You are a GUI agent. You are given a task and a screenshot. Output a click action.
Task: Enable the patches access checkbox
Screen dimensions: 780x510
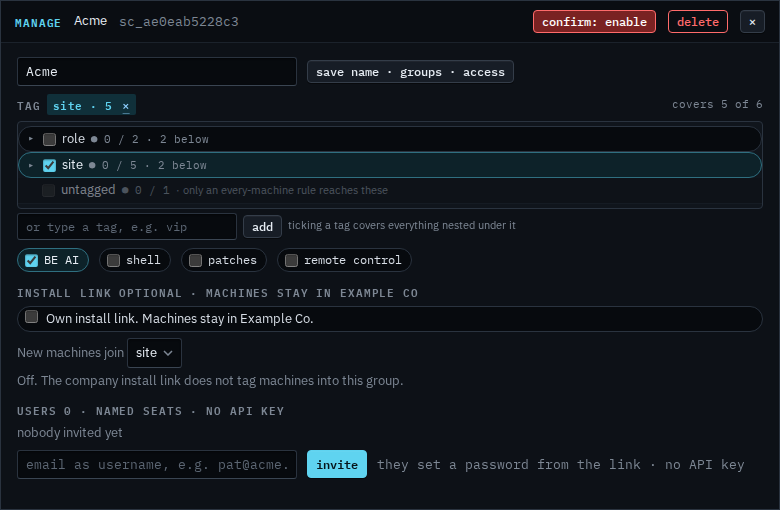(195, 260)
